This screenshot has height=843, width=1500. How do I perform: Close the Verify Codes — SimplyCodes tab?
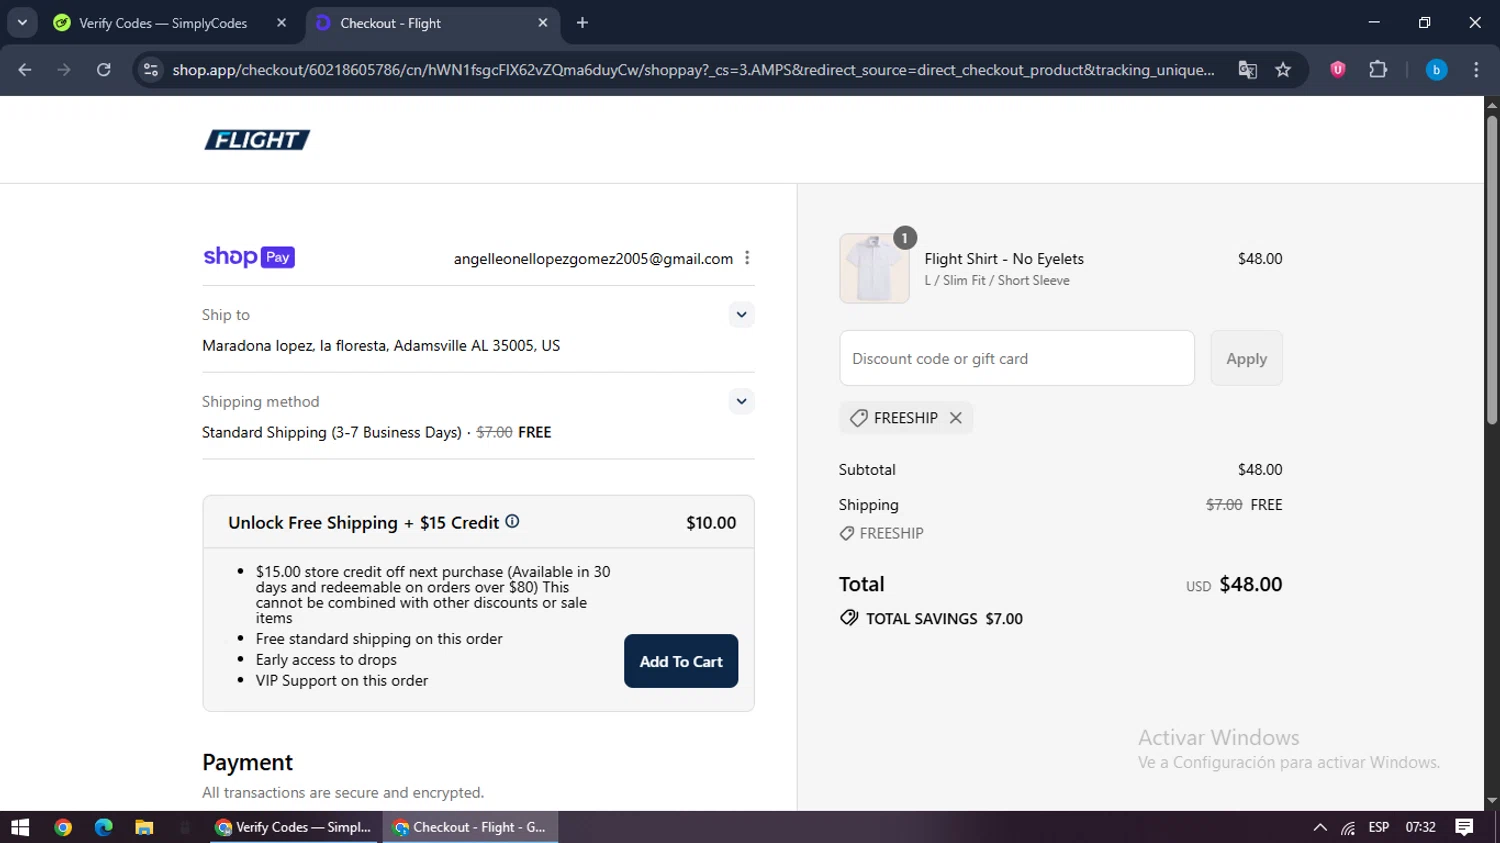pos(281,23)
